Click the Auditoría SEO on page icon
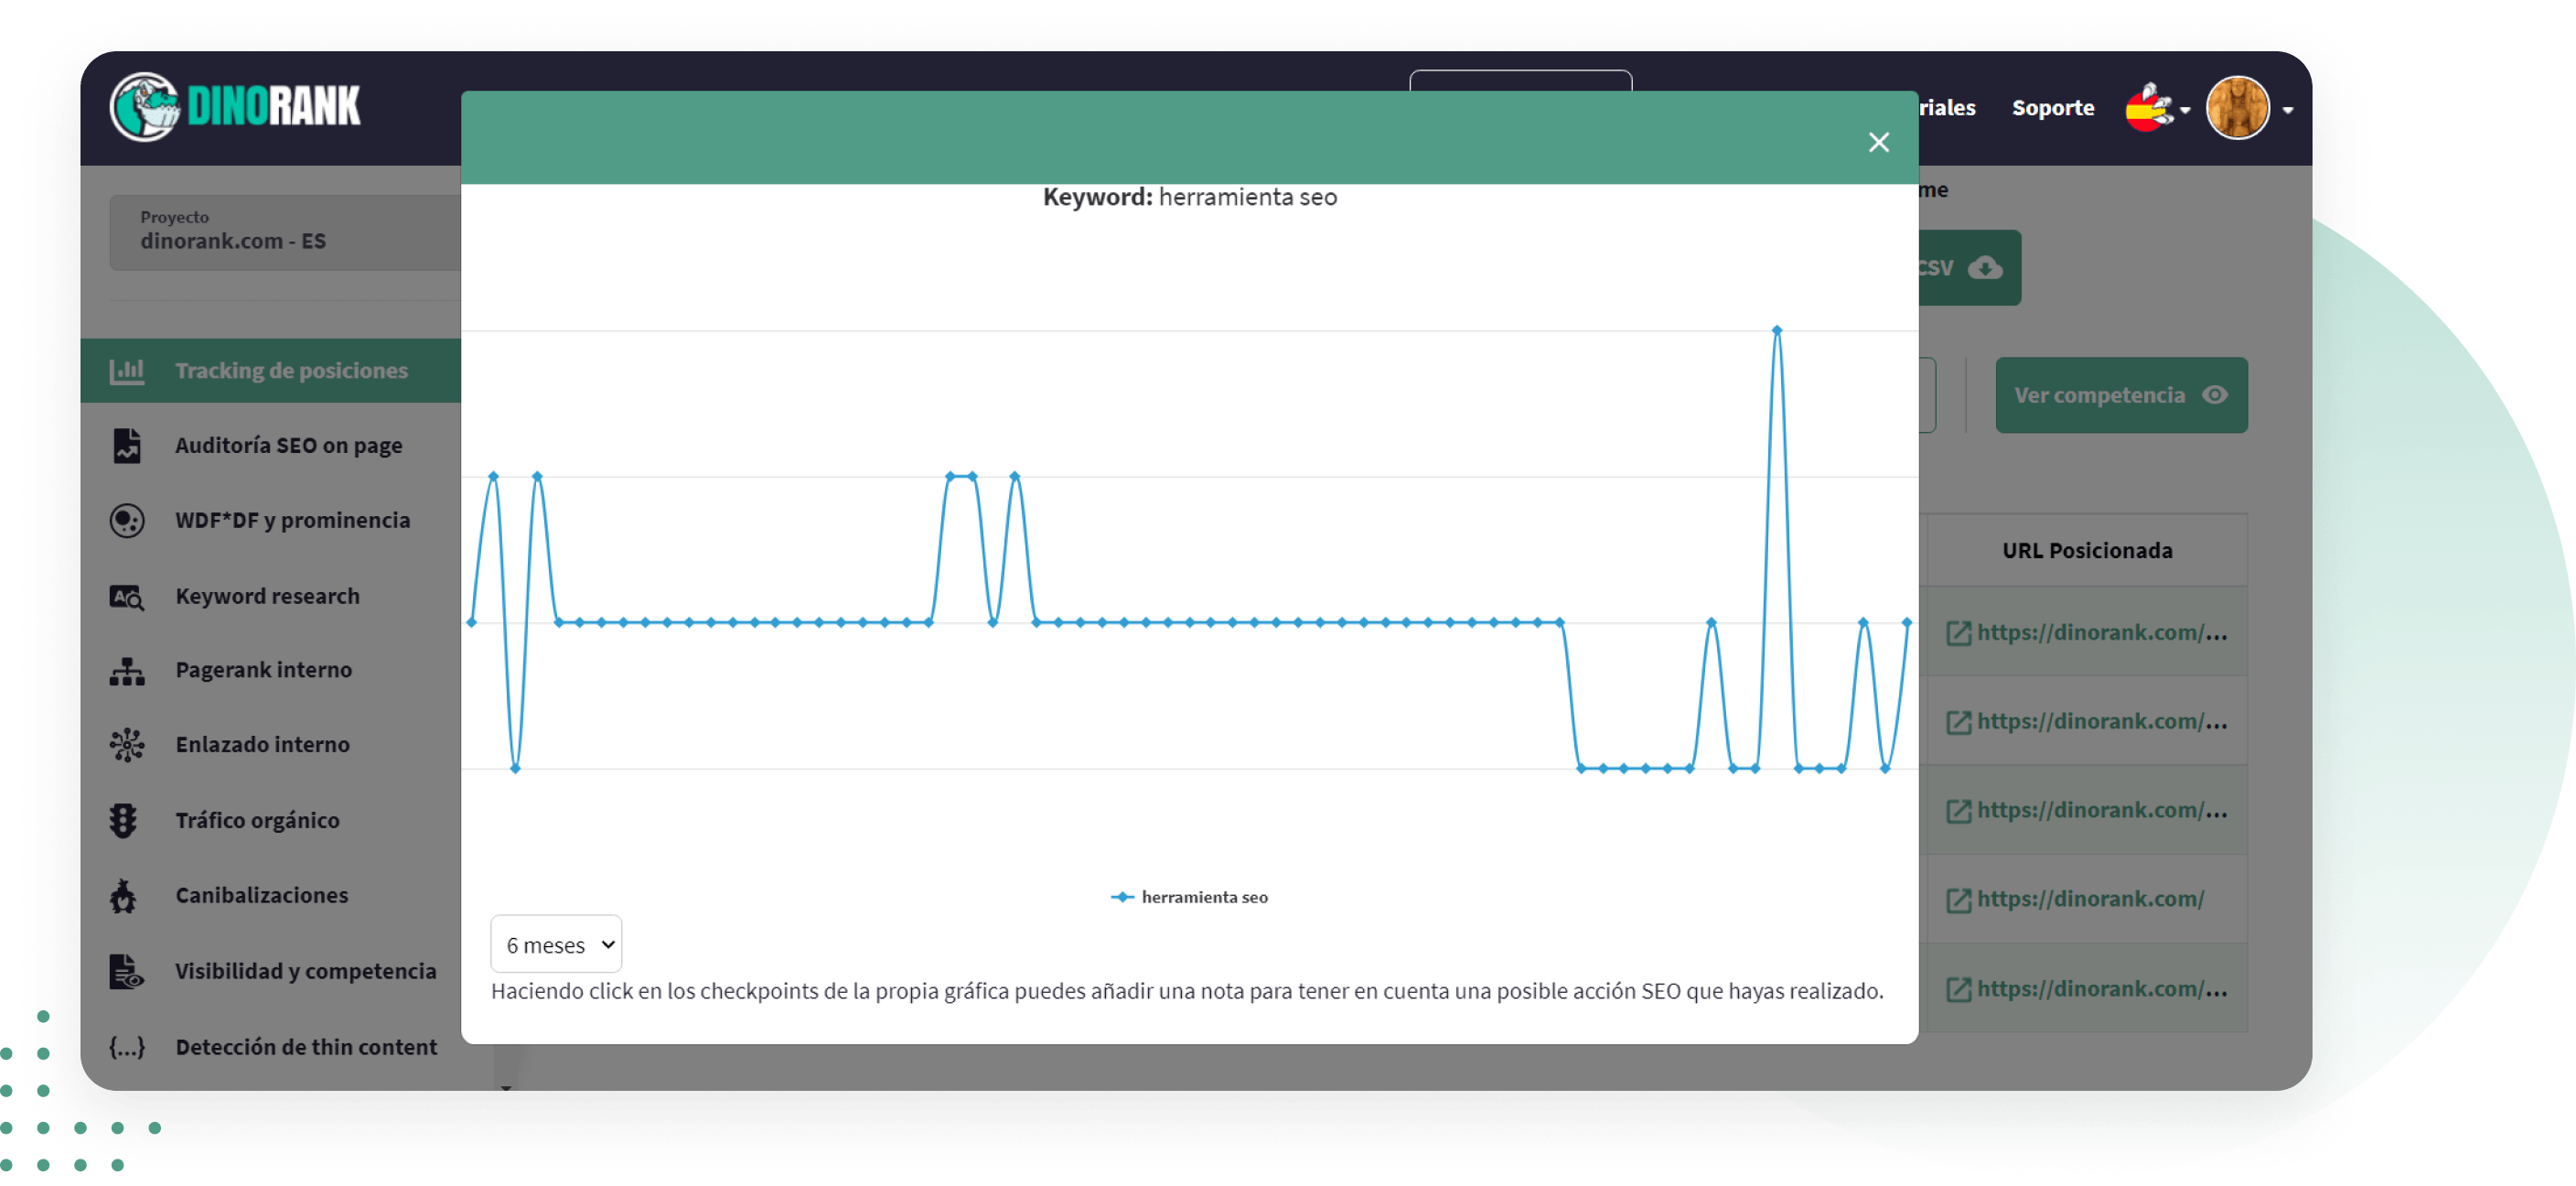Screen dimensions: 2576x1186 (127, 445)
